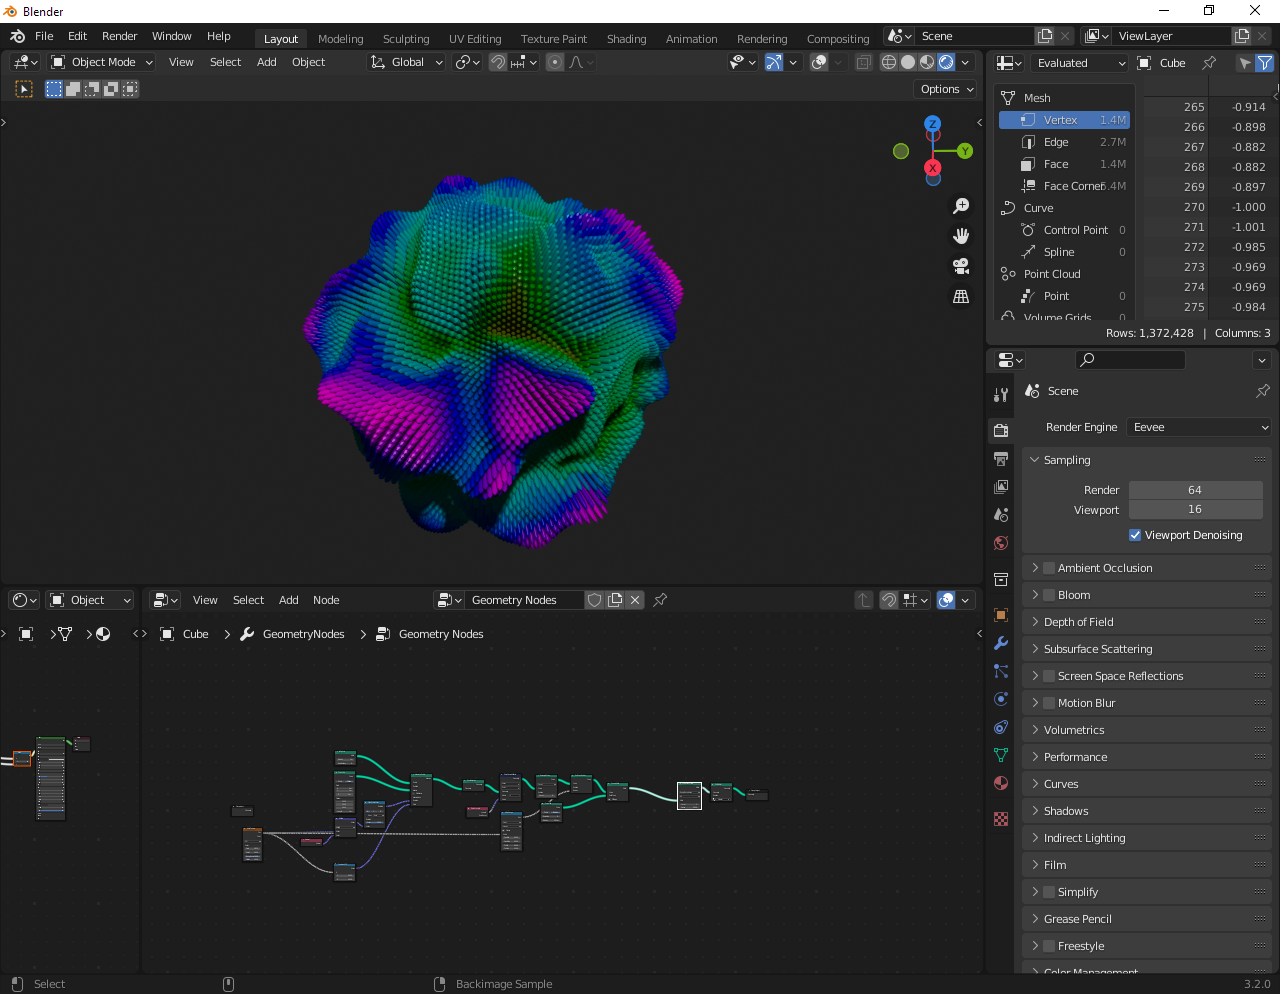Open the Render menu

[119, 36]
